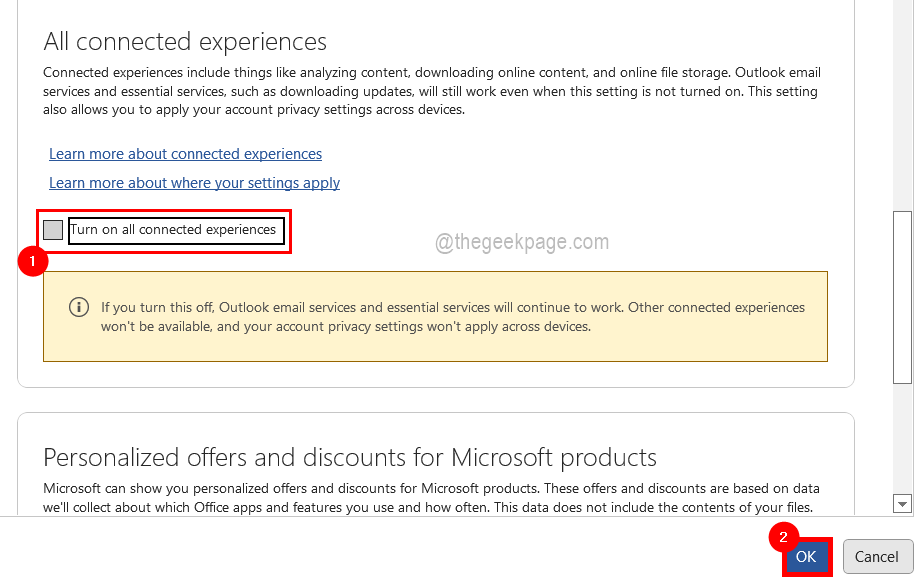Open Learn more about connected experiences
The width and height of the screenshot is (922, 580).
pyautogui.click(x=185, y=153)
